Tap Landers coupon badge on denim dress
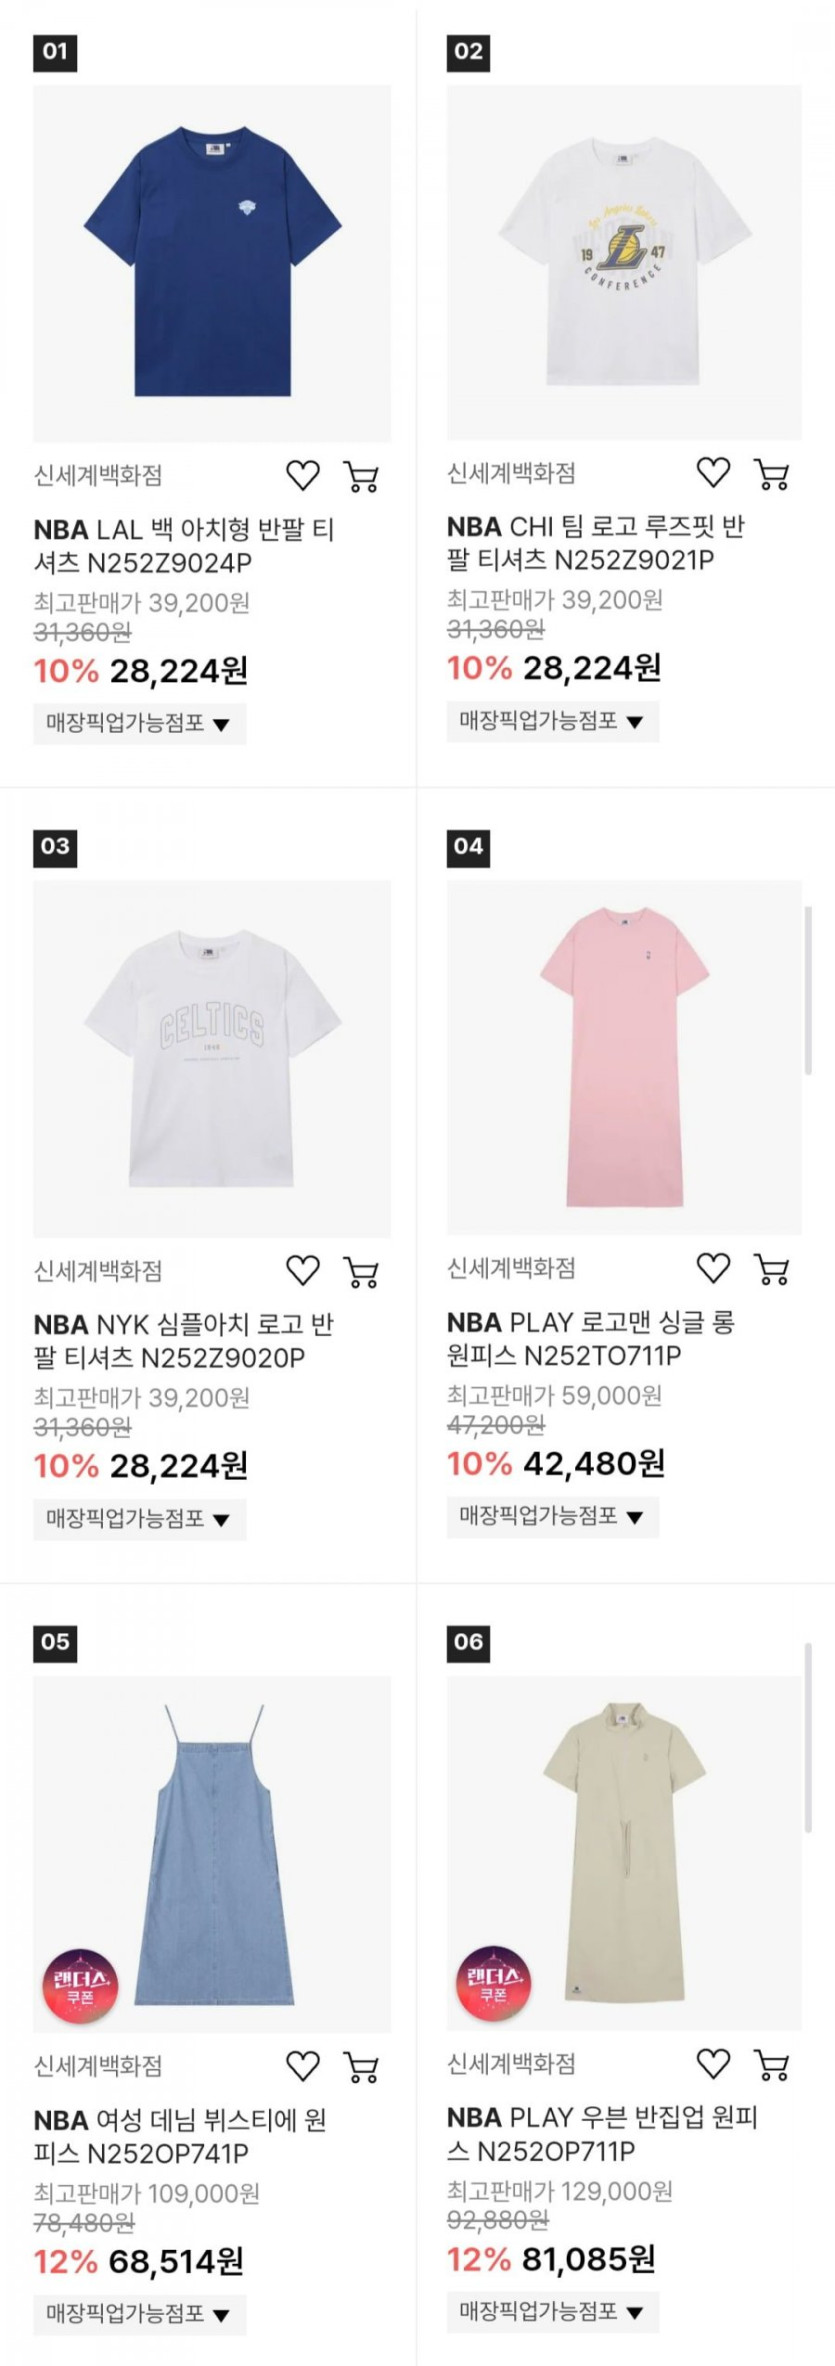Image resolution: width=835 pixels, height=2366 pixels. click(x=80, y=1985)
